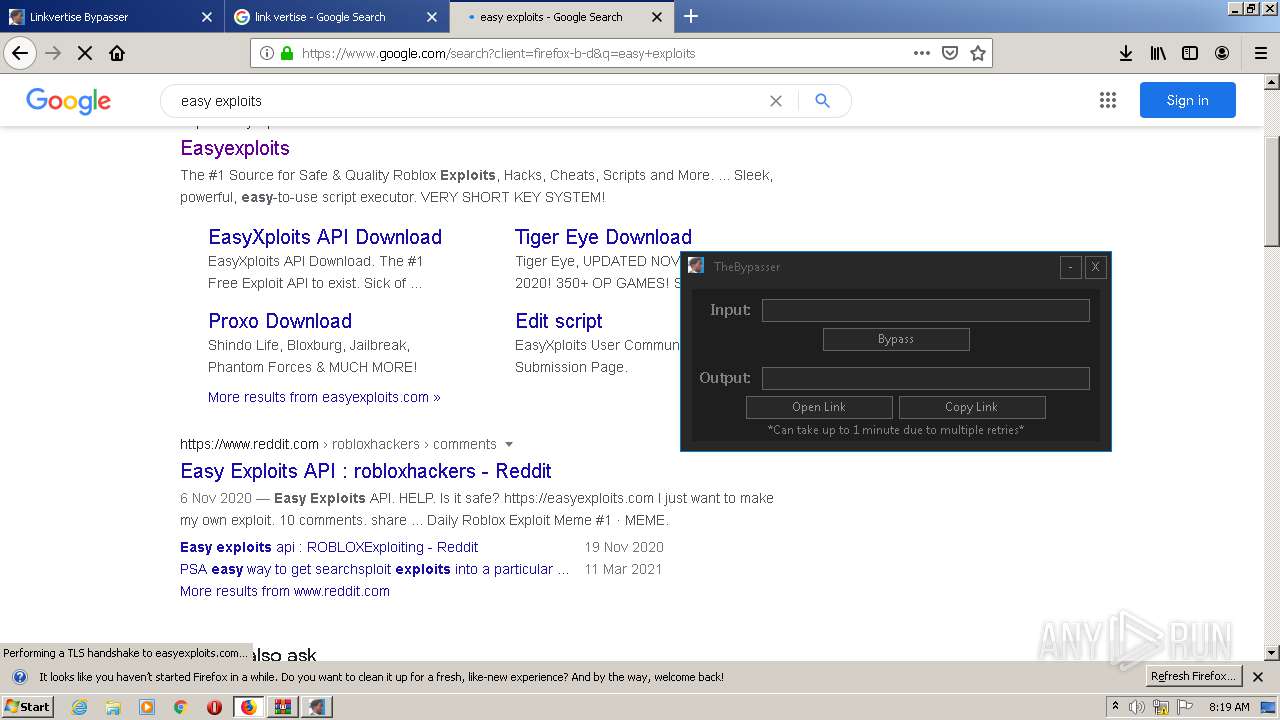Close the Linkvertise Bypasser tab
Screen dimensions: 1280x720
click(x=207, y=17)
